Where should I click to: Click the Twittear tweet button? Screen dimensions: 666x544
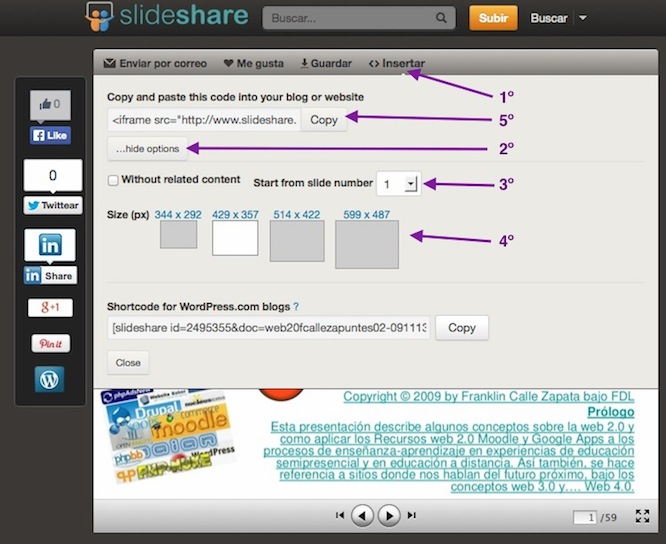(53, 205)
